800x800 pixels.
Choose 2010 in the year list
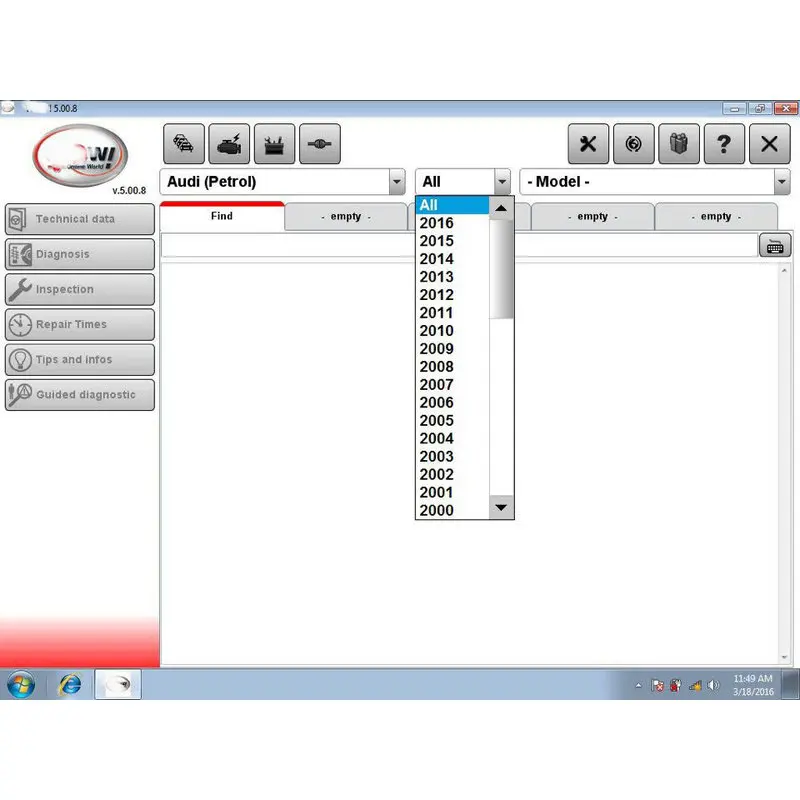tap(453, 331)
